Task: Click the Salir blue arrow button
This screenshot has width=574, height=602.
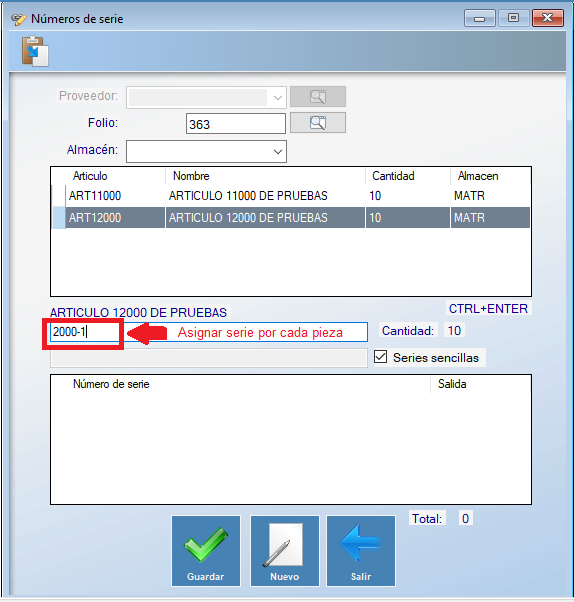Action: coord(361,551)
